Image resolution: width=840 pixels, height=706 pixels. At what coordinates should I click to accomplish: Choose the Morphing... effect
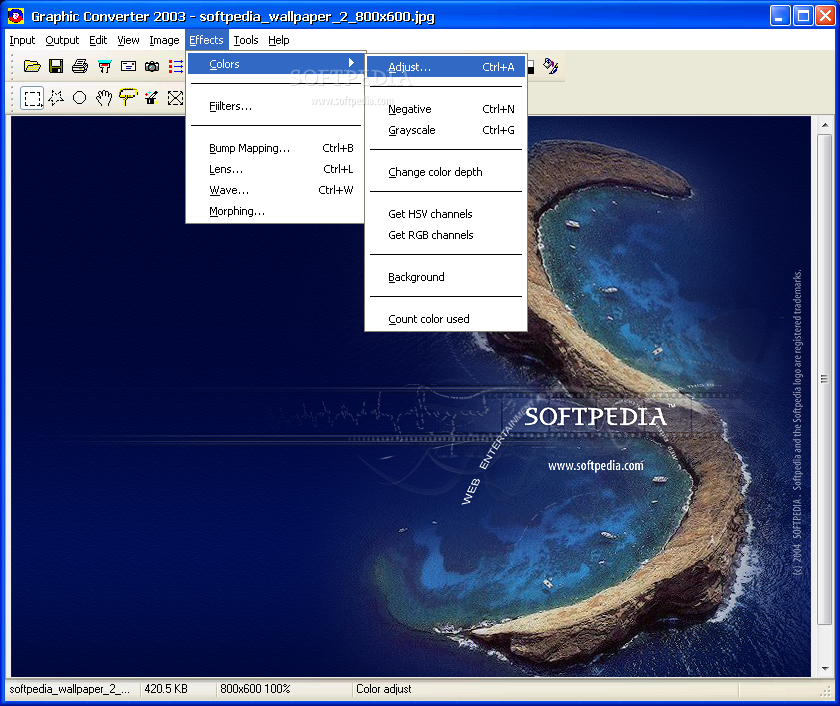[x=274, y=211]
